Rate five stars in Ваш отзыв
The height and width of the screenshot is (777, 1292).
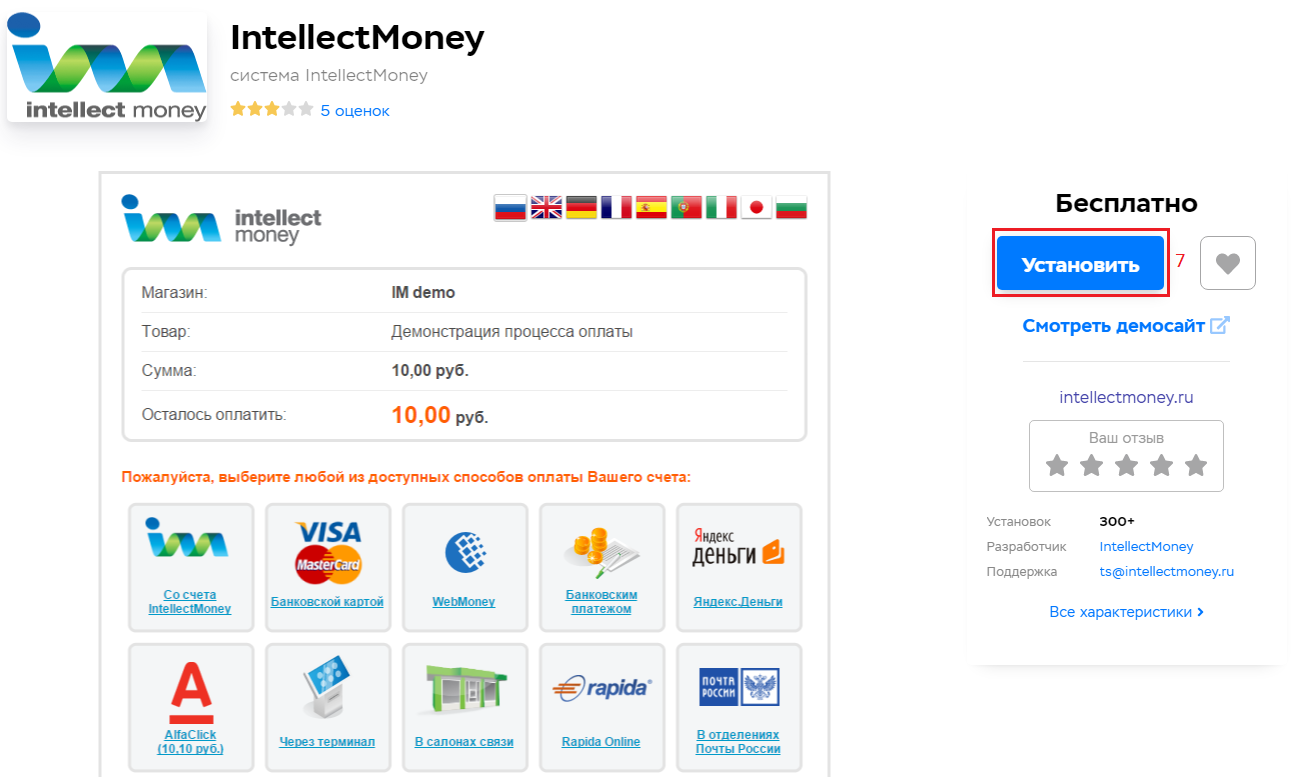tap(1196, 465)
